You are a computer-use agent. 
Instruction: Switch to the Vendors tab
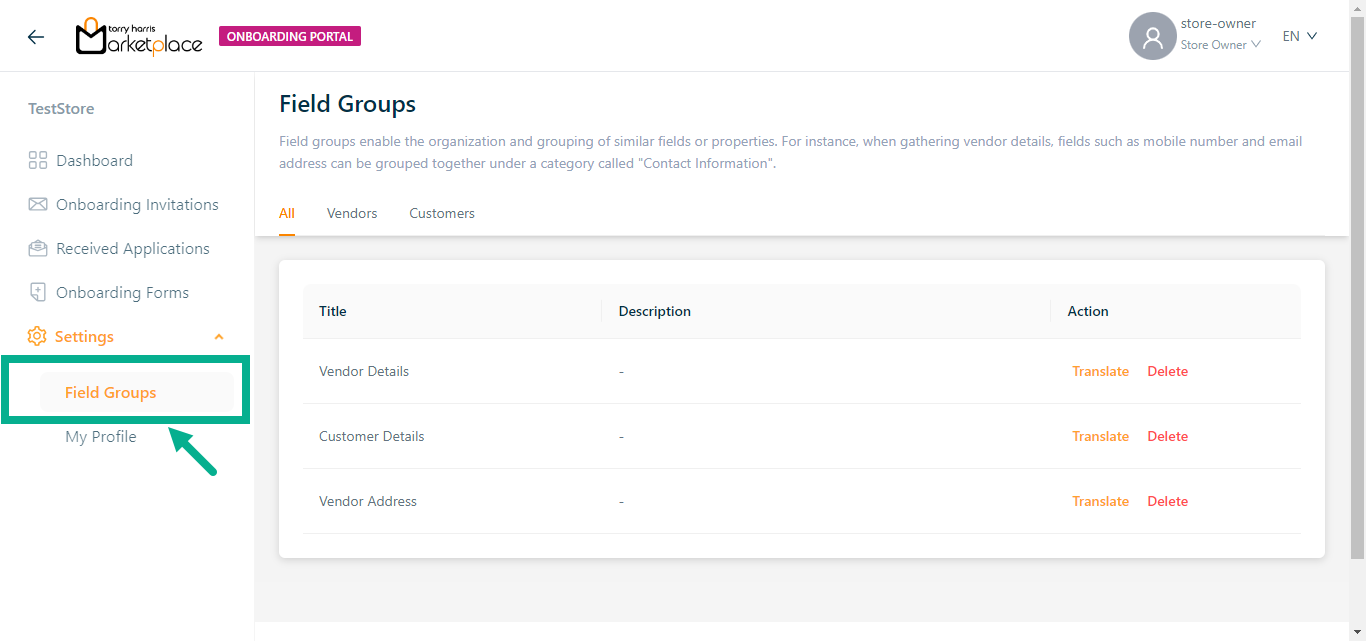[x=352, y=213]
